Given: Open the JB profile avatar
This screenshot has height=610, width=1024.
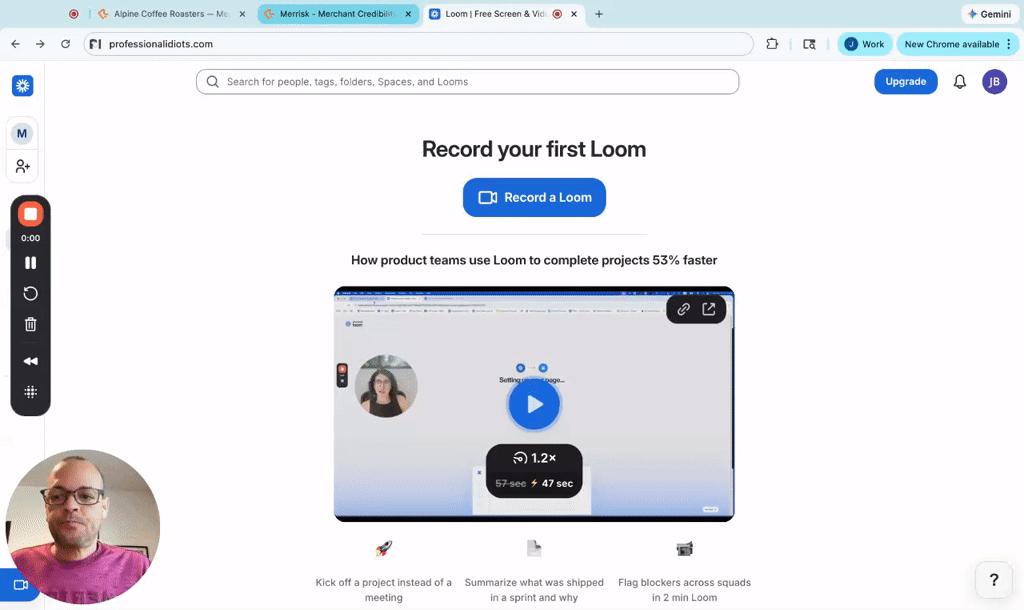Looking at the screenshot, I should pos(994,82).
